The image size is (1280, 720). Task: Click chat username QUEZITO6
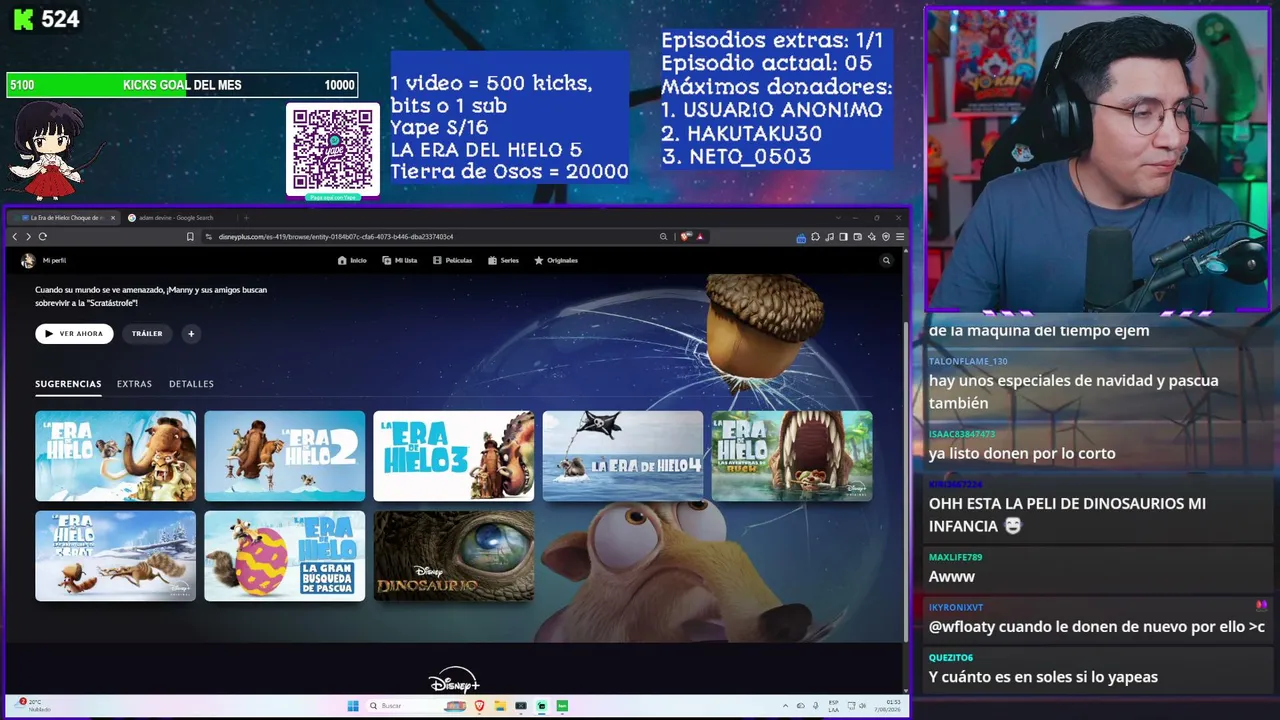[x=951, y=657]
